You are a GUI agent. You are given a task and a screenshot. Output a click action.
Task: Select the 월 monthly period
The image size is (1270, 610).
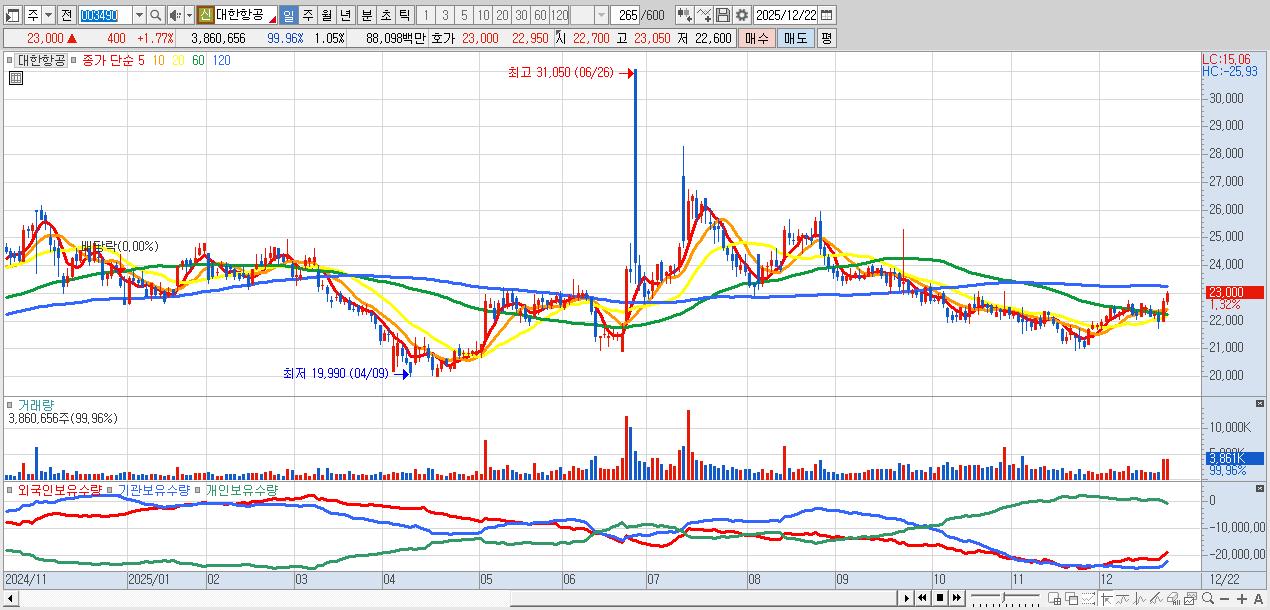(x=326, y=15)
